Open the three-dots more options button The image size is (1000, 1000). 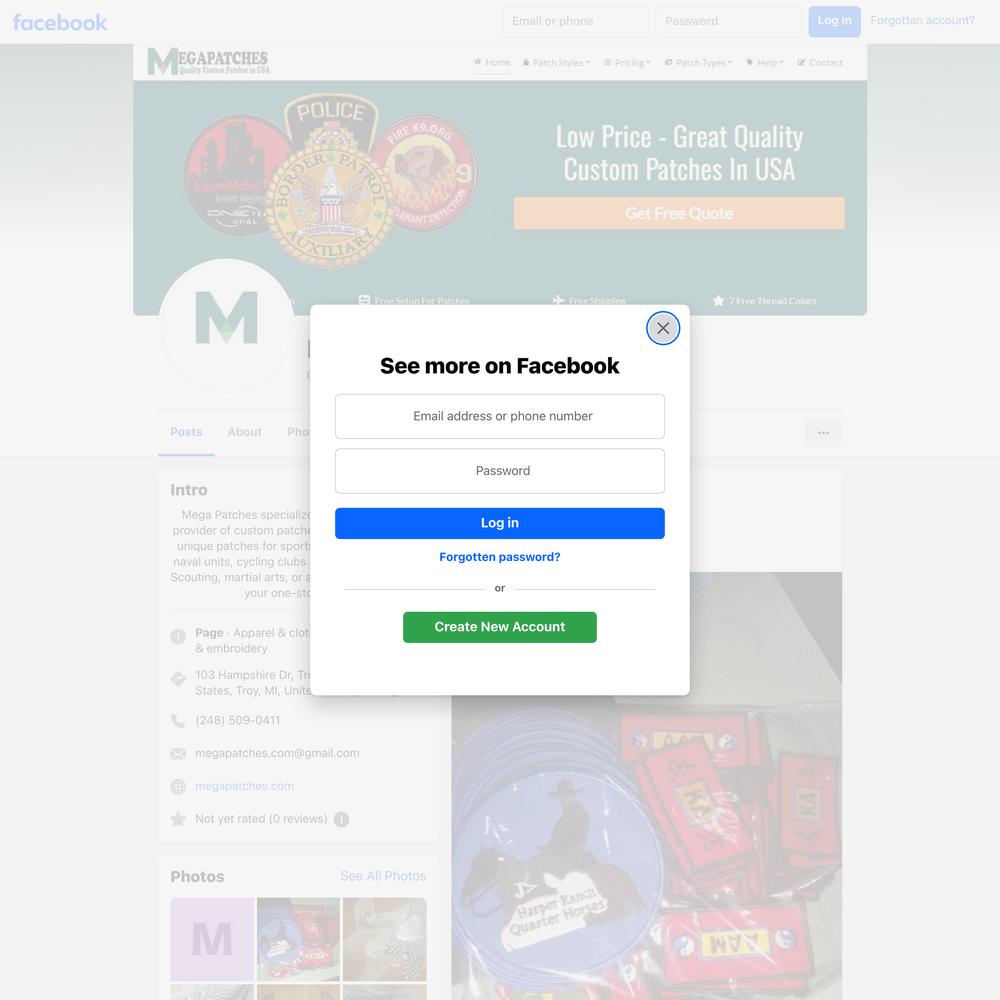point(823,432)
